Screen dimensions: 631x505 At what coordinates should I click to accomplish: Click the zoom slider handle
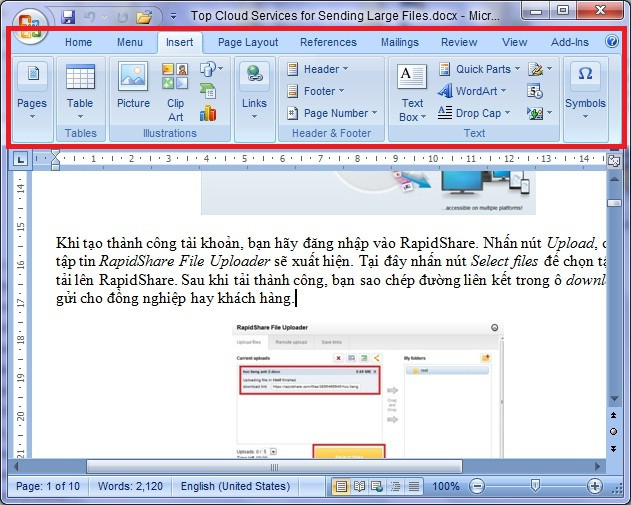tap(535, 486)
